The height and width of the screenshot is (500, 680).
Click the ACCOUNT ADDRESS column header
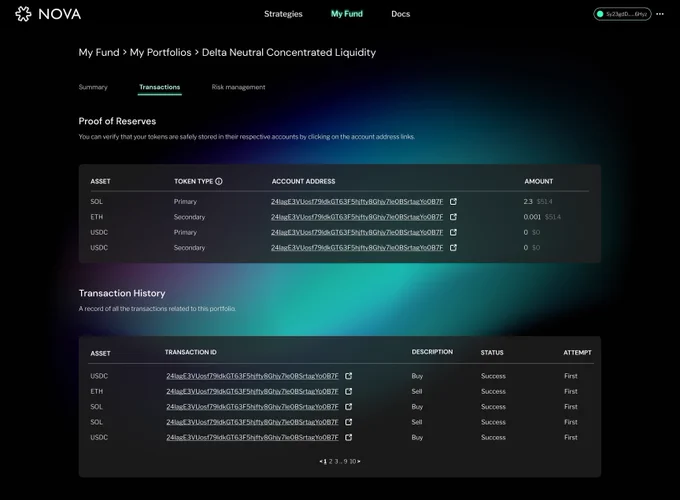pyautogui.click(x=304, y=181)
